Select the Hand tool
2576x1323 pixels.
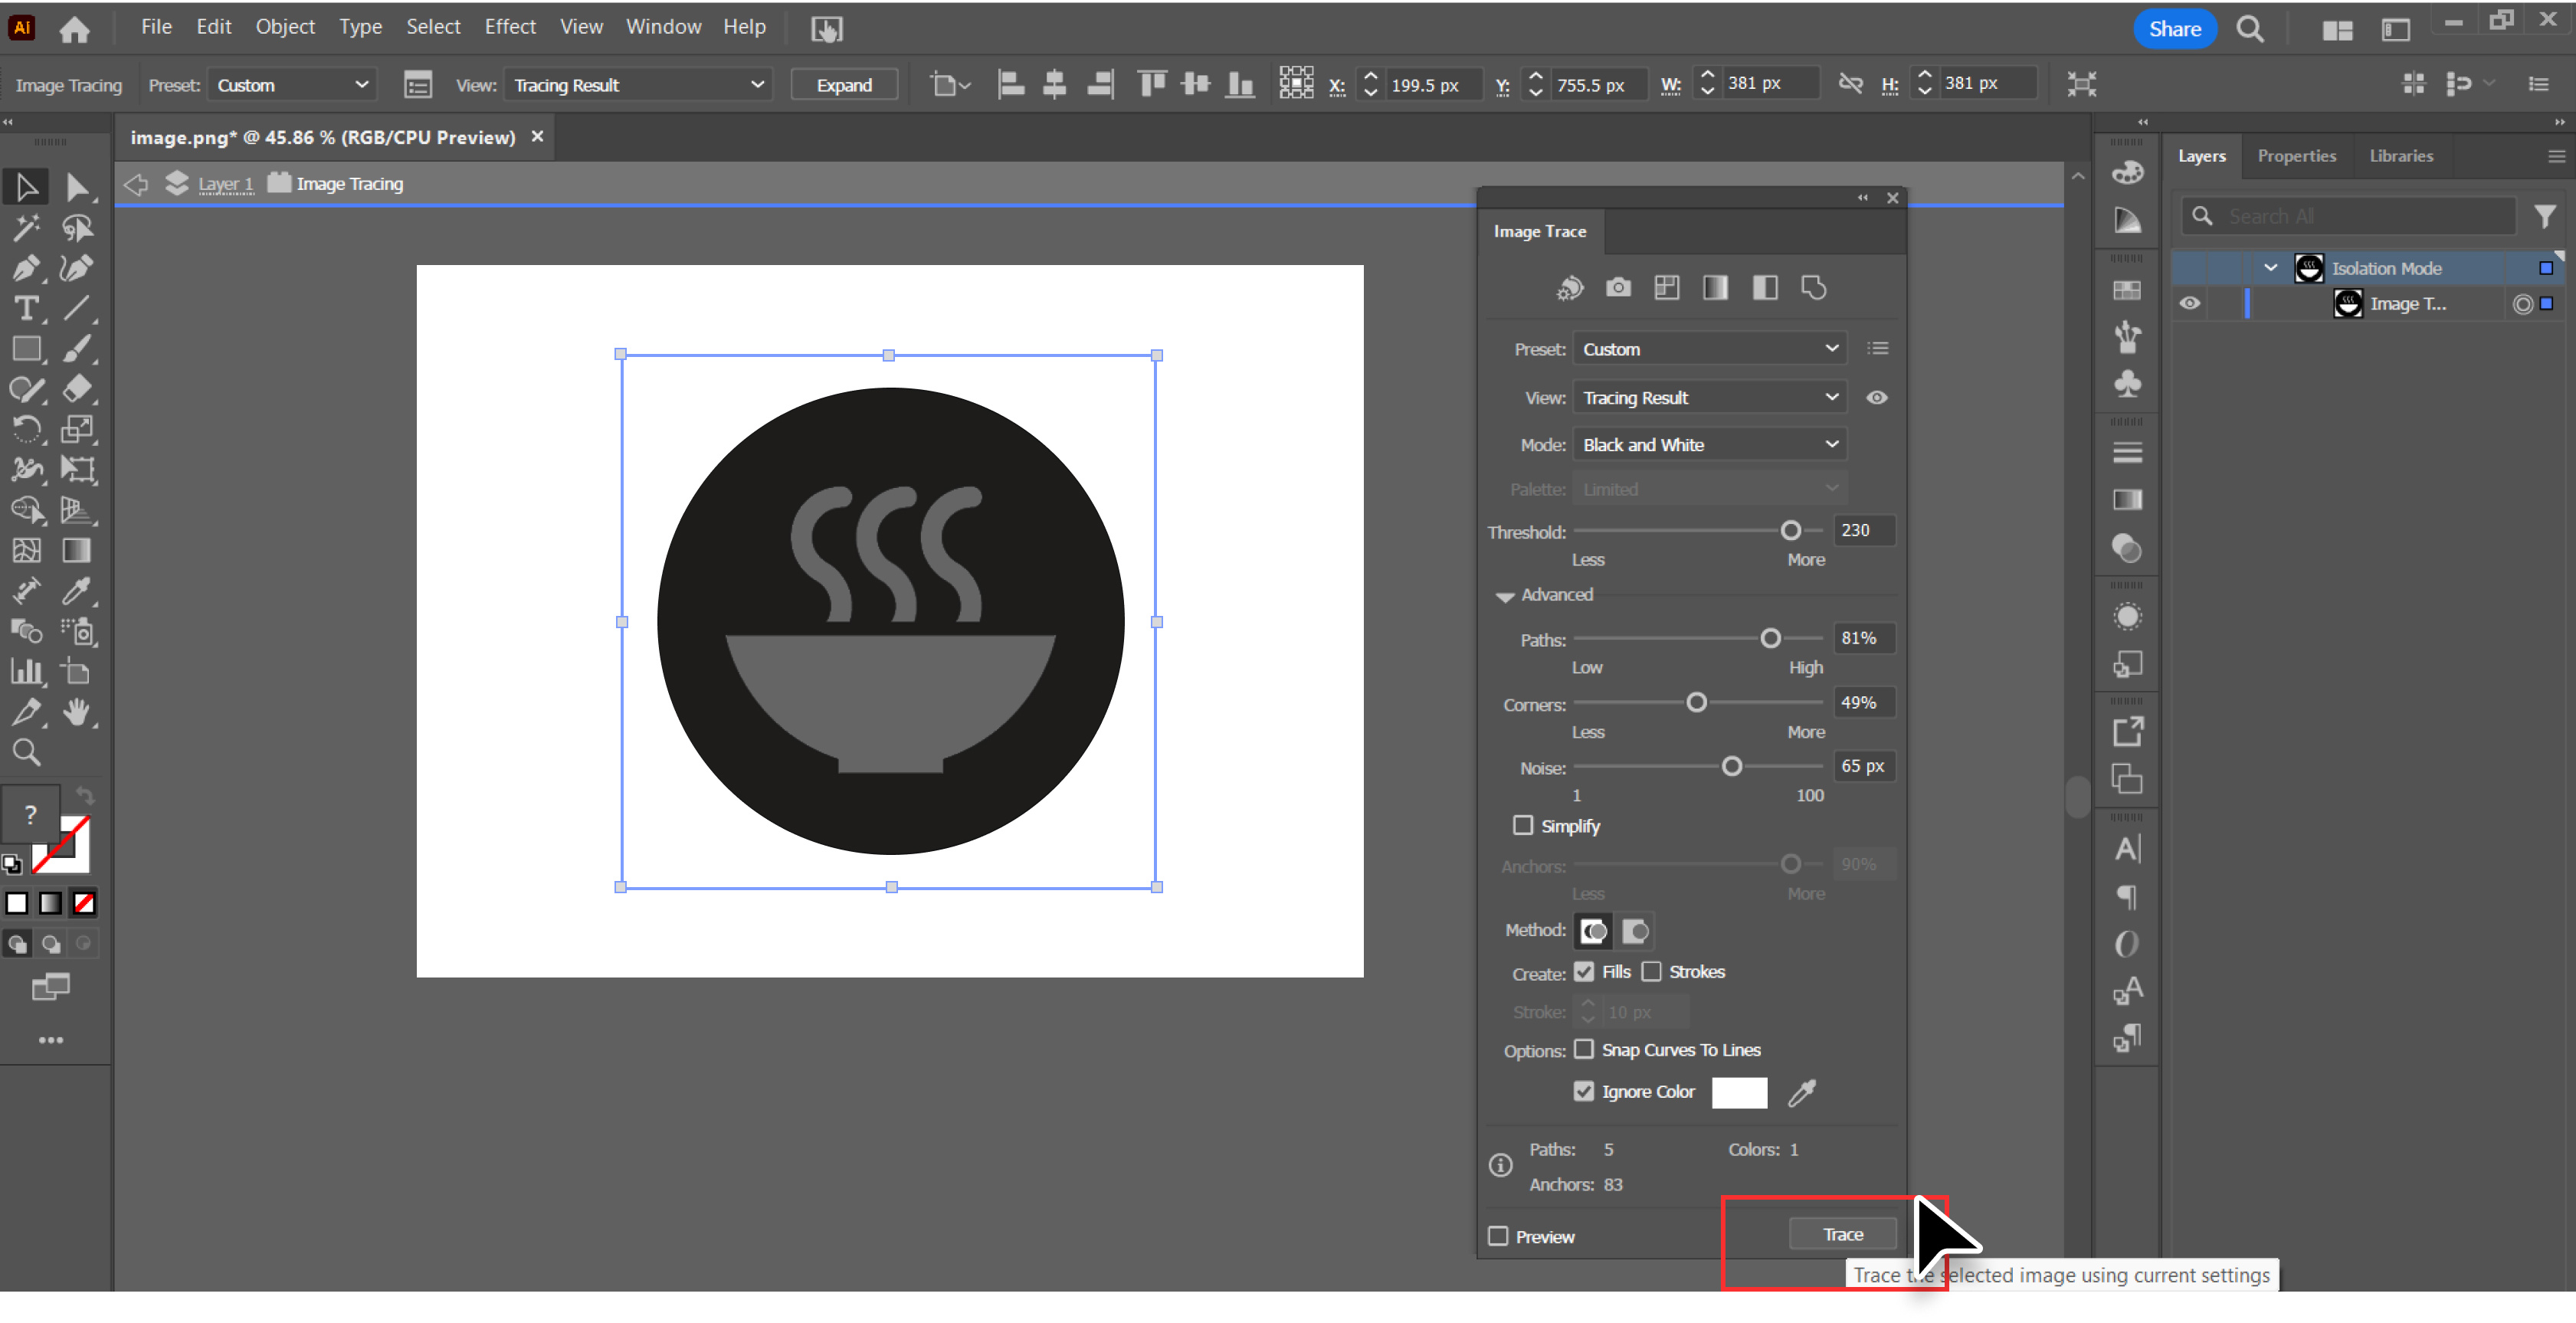click(x=77, y=712)
